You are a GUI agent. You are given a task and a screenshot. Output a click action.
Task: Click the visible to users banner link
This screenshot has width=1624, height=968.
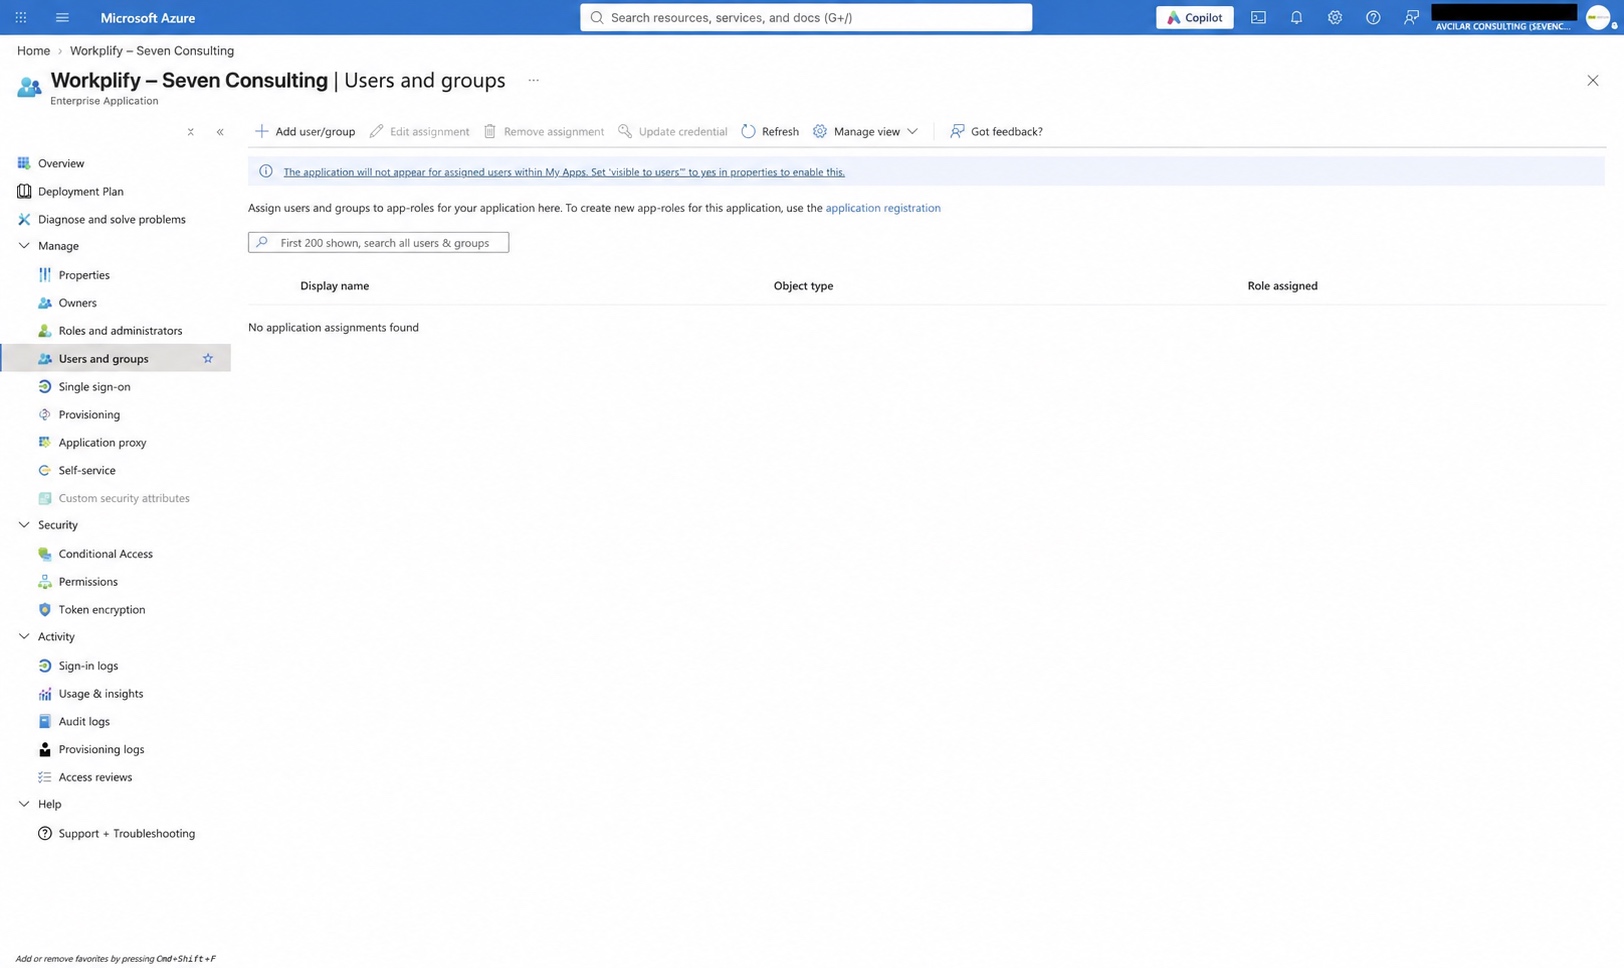point(564,172)
